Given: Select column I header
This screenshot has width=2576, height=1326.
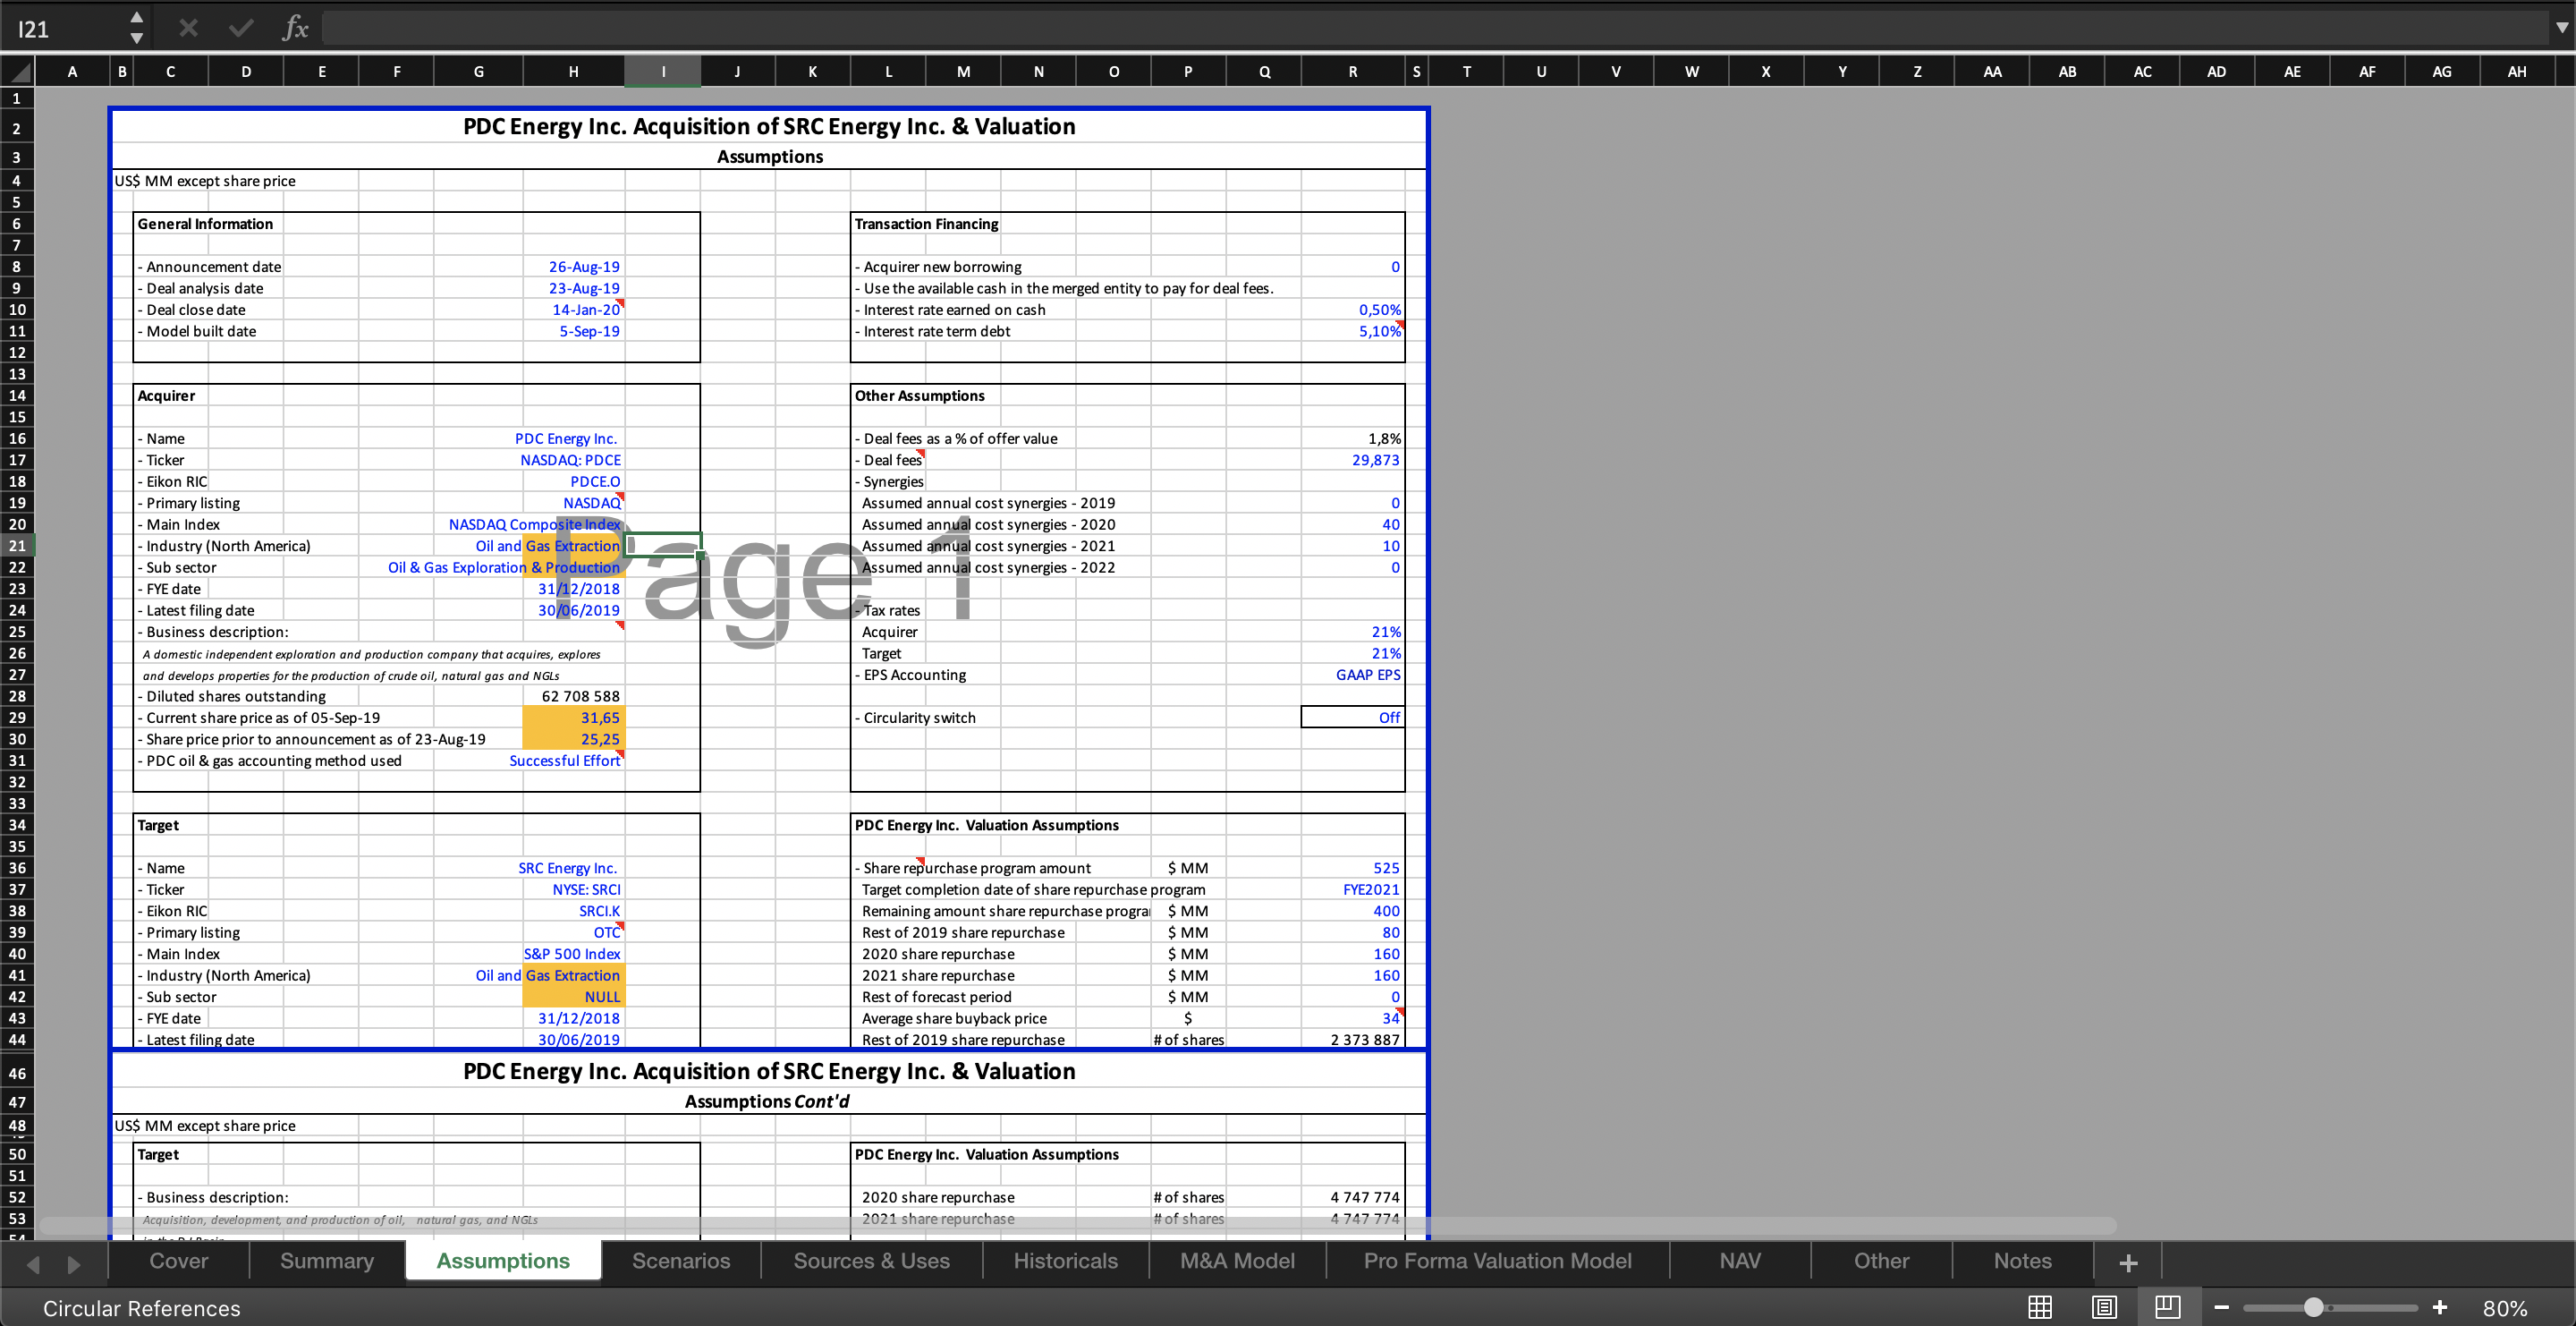Looking at the screenshot, I should click(x=663, y=71).
